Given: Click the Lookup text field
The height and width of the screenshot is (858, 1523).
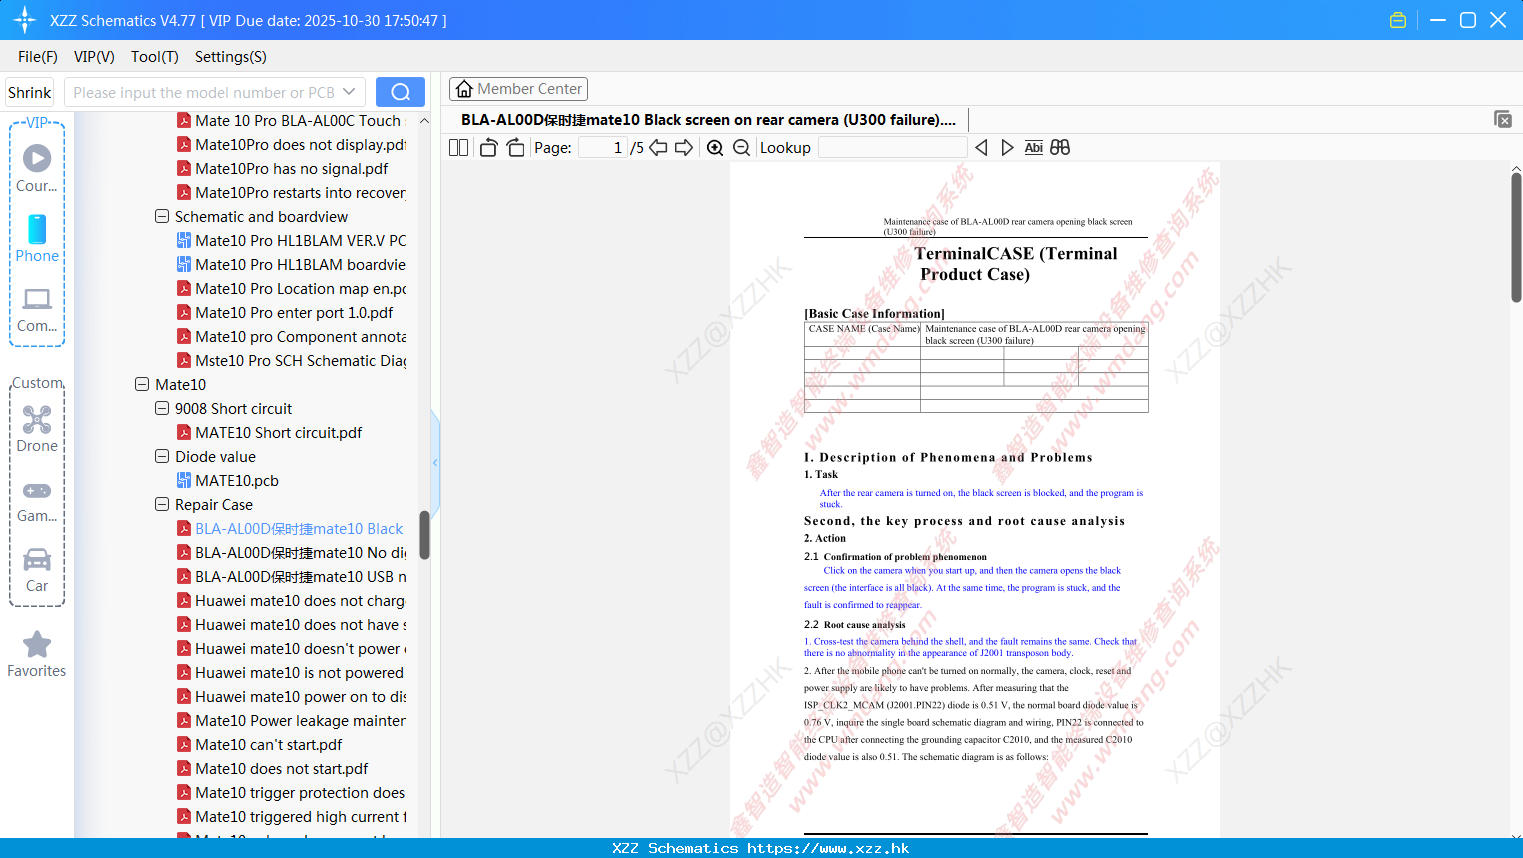Looking at the screenshot, I should click(892, 147).
